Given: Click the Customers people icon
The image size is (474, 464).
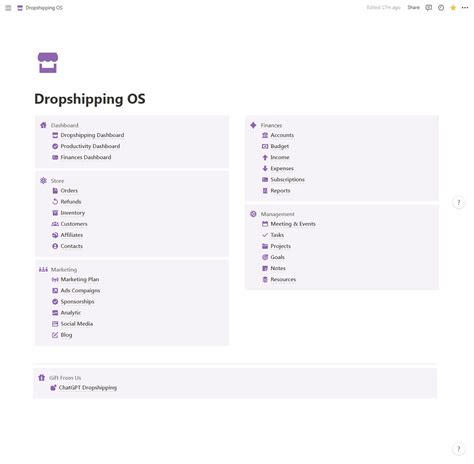Looking at the screenshot, I should coord(55,224).
